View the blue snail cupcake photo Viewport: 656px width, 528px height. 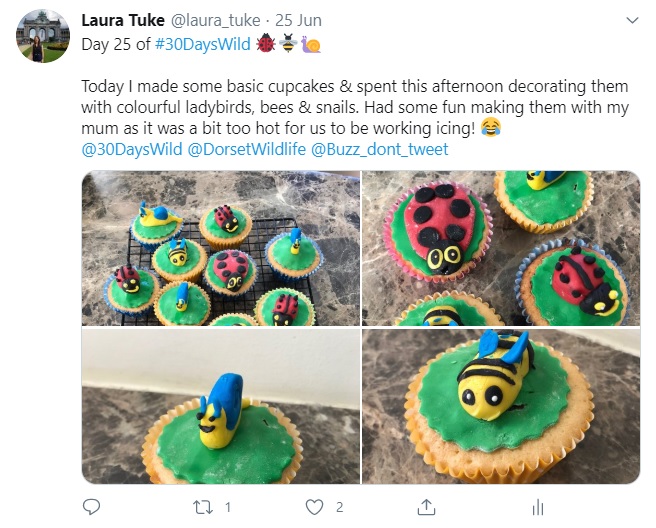[219, 407]
